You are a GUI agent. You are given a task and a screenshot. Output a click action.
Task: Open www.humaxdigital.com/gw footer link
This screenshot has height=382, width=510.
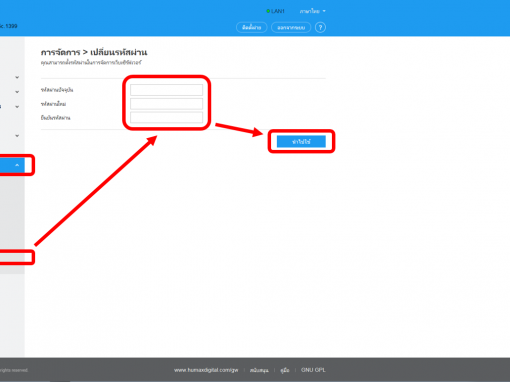tap(206, 370)
